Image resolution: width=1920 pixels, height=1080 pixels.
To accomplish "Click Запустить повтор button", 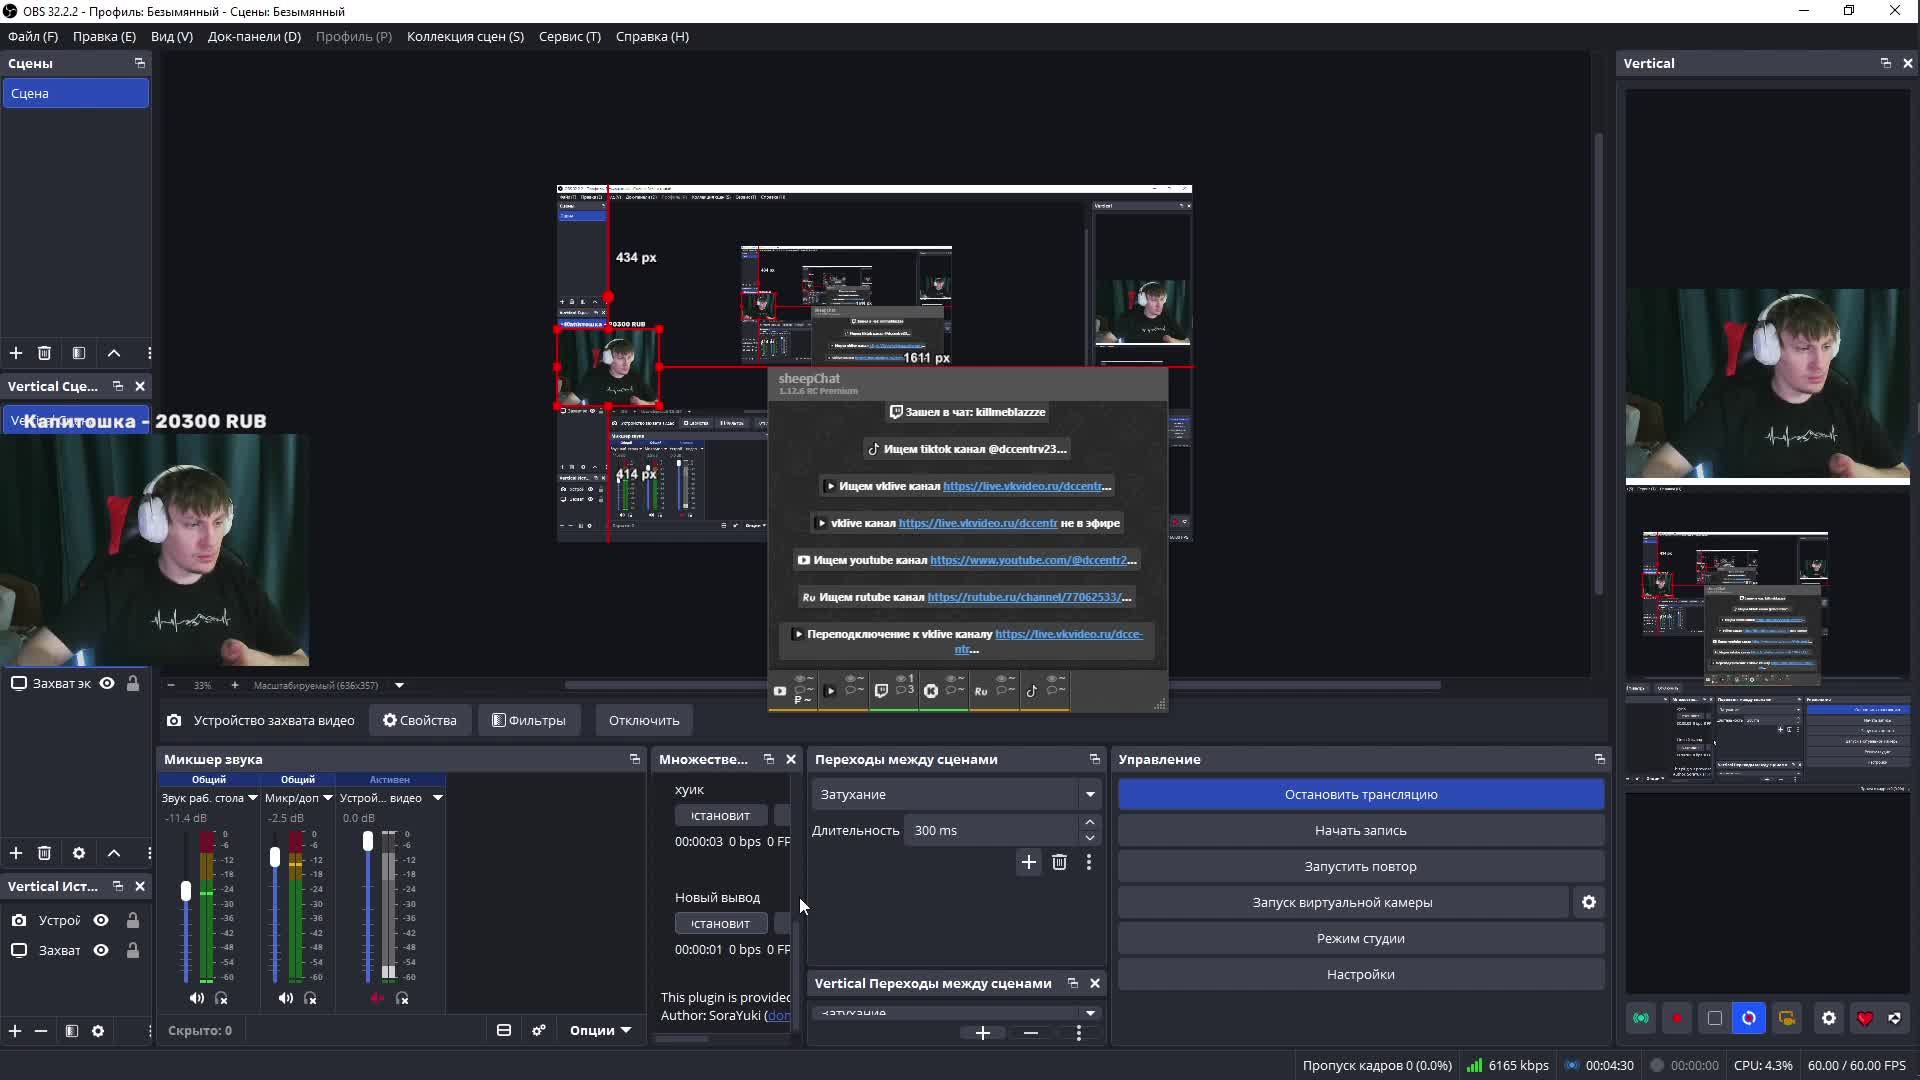I will coord(1361,866).
